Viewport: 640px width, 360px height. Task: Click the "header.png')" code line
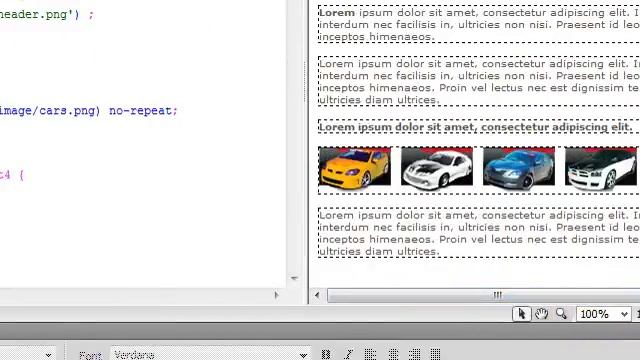click(x=47, y=15)
